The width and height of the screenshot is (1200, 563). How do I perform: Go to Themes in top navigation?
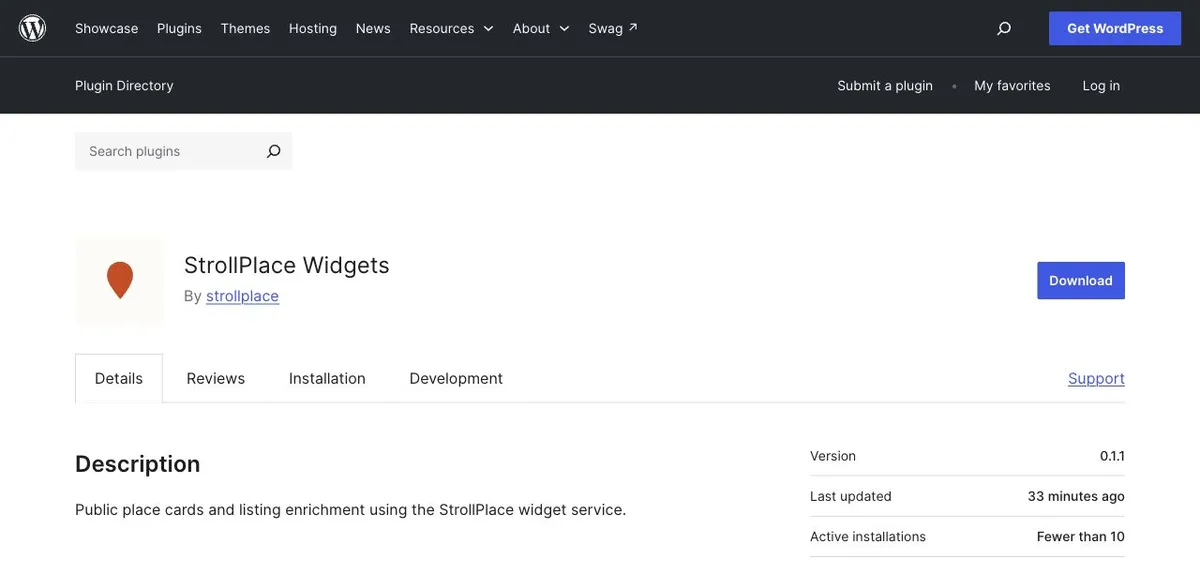(x=245, y=28)
